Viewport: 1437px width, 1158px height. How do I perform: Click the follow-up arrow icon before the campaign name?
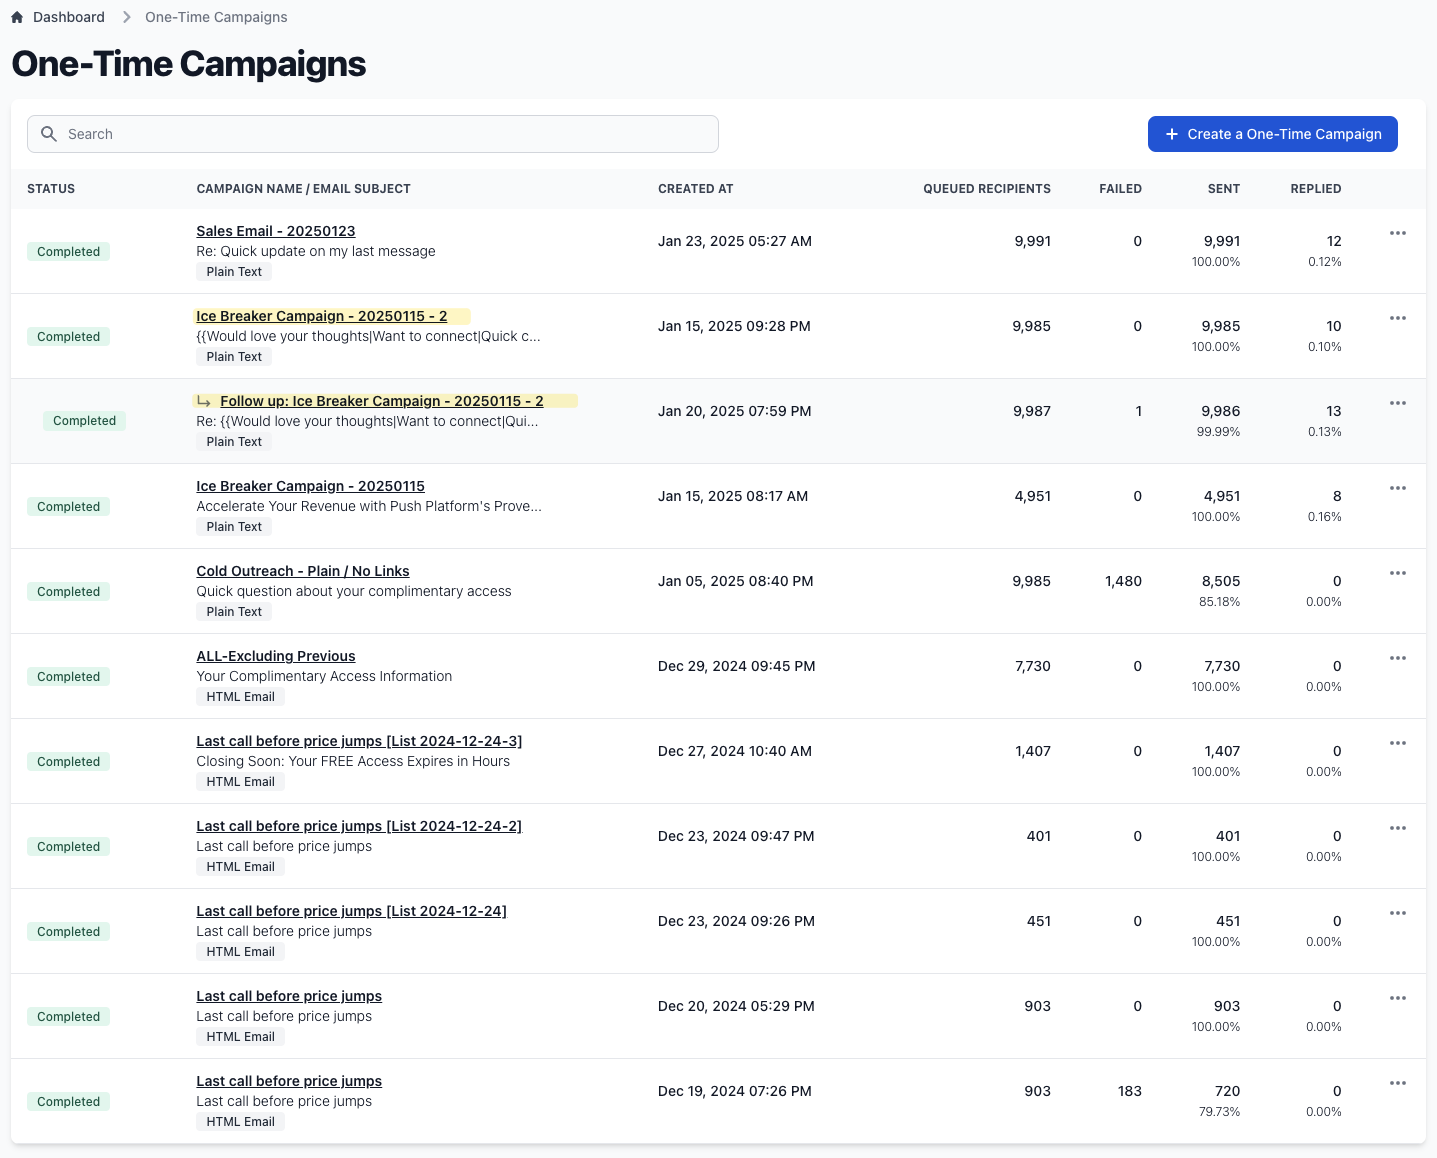(204, 400)
